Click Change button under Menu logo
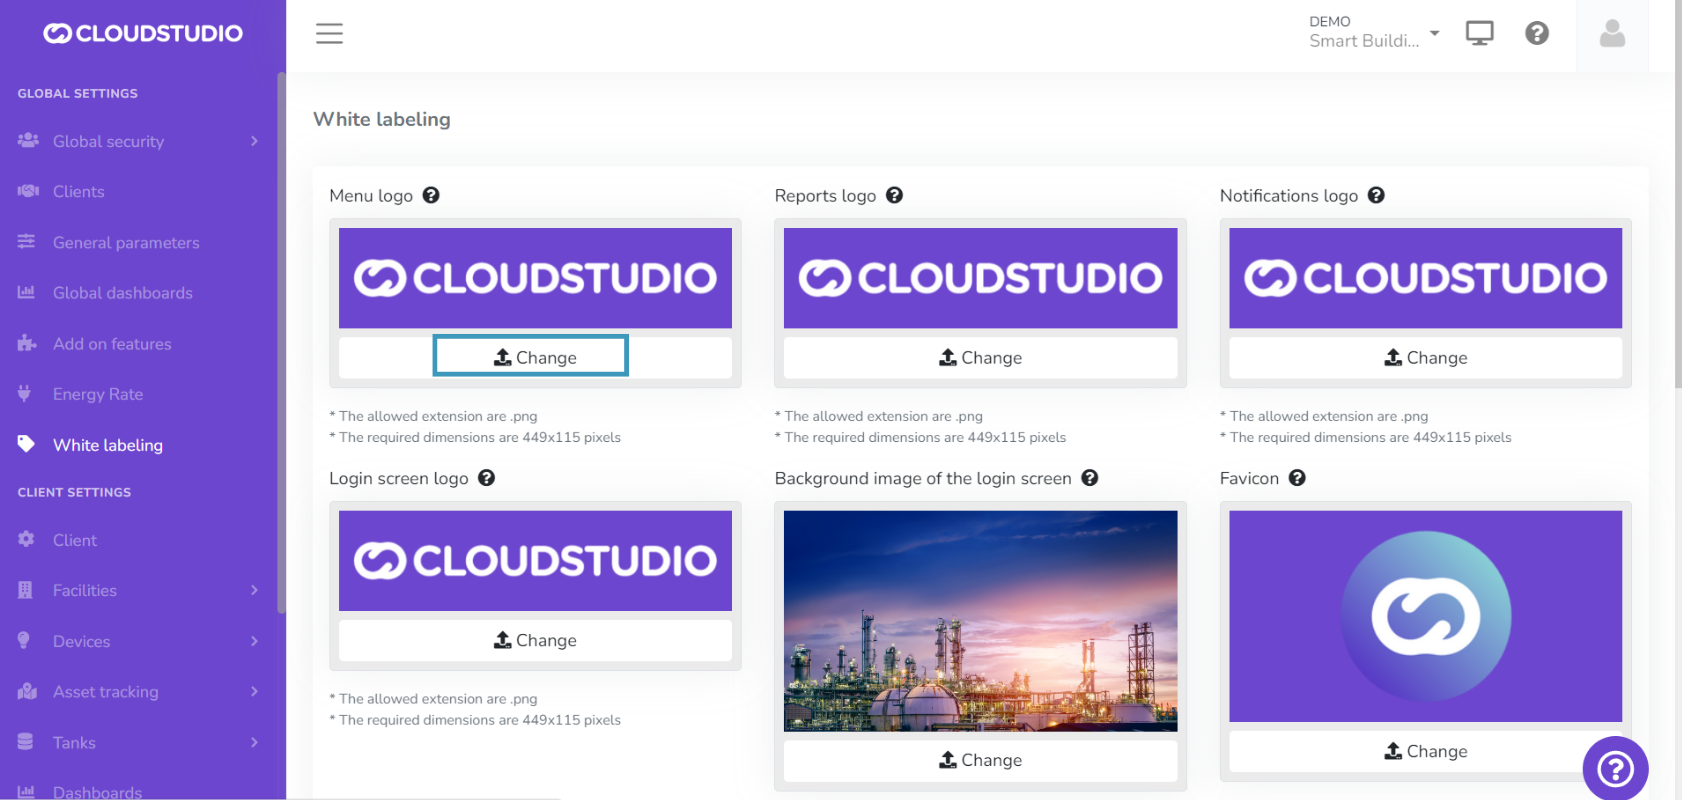 [531, 356]
